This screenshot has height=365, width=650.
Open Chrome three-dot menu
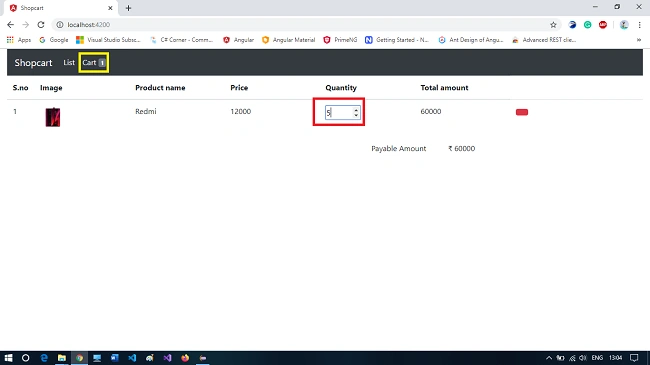[639, 25]
